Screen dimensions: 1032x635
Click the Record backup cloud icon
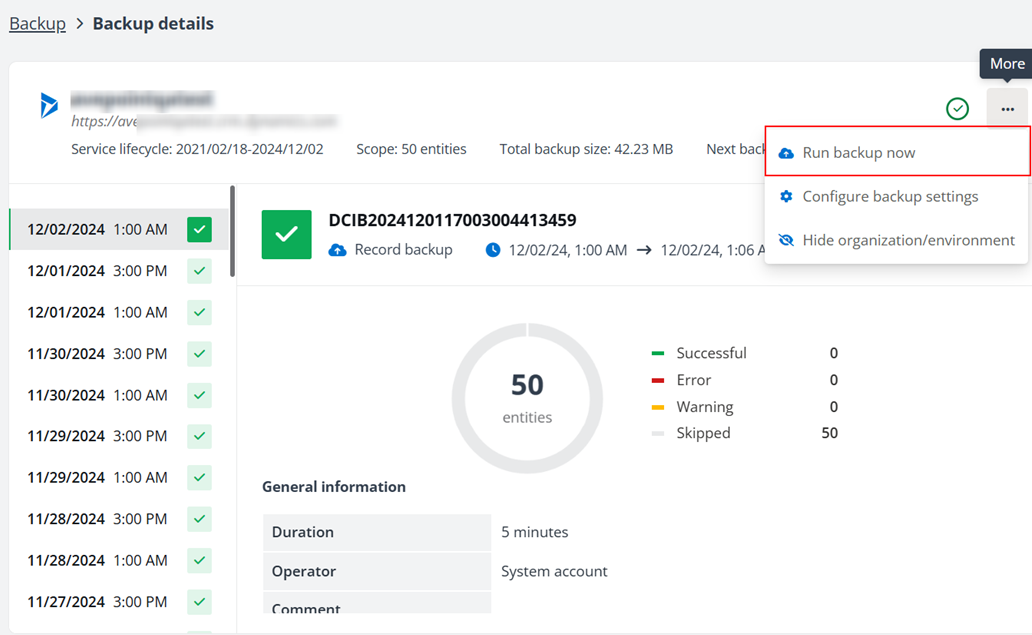click(x=338, y=250)
